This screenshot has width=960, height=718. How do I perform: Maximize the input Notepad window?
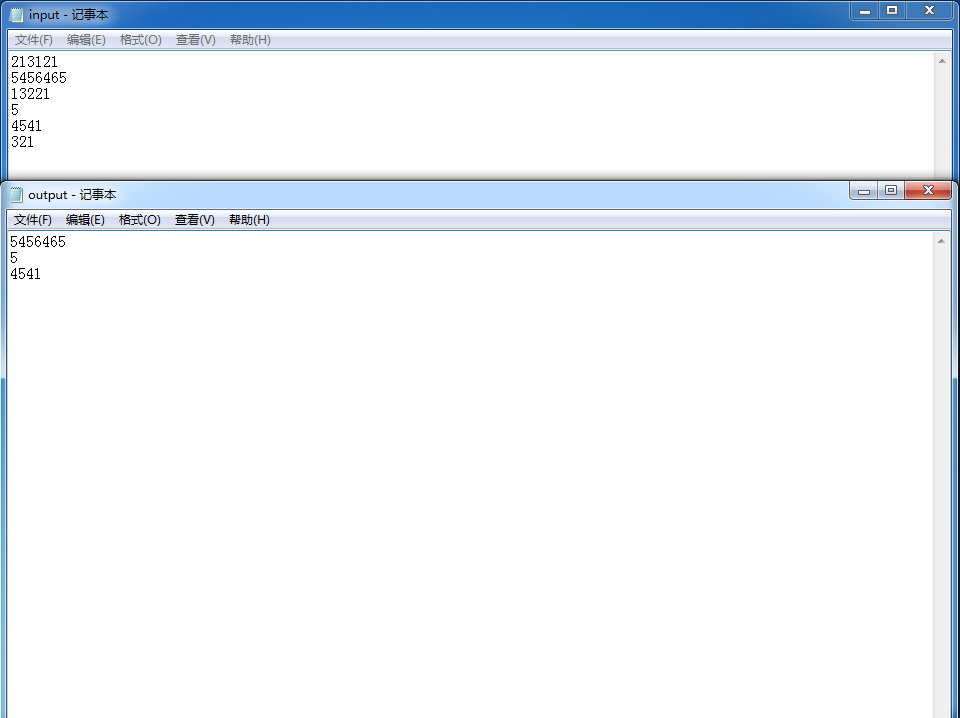click(x=892, y=10)
